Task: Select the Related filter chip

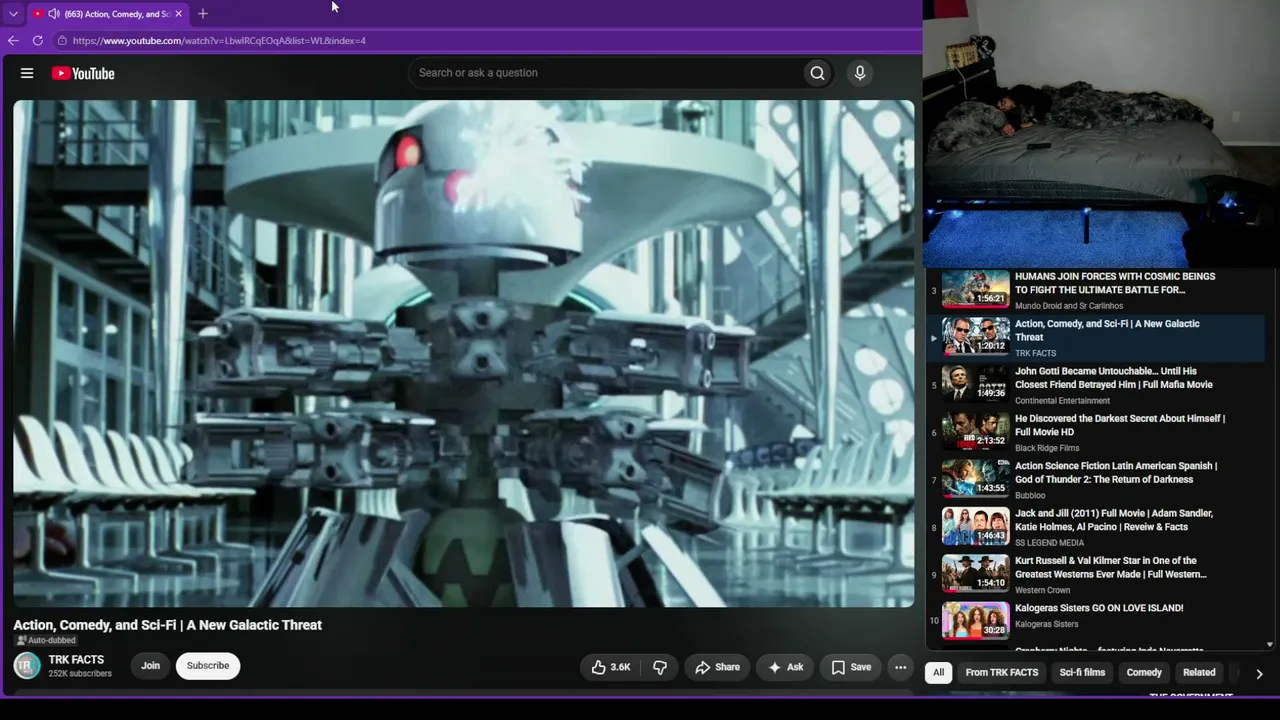Action: [x=1199, y=673]
